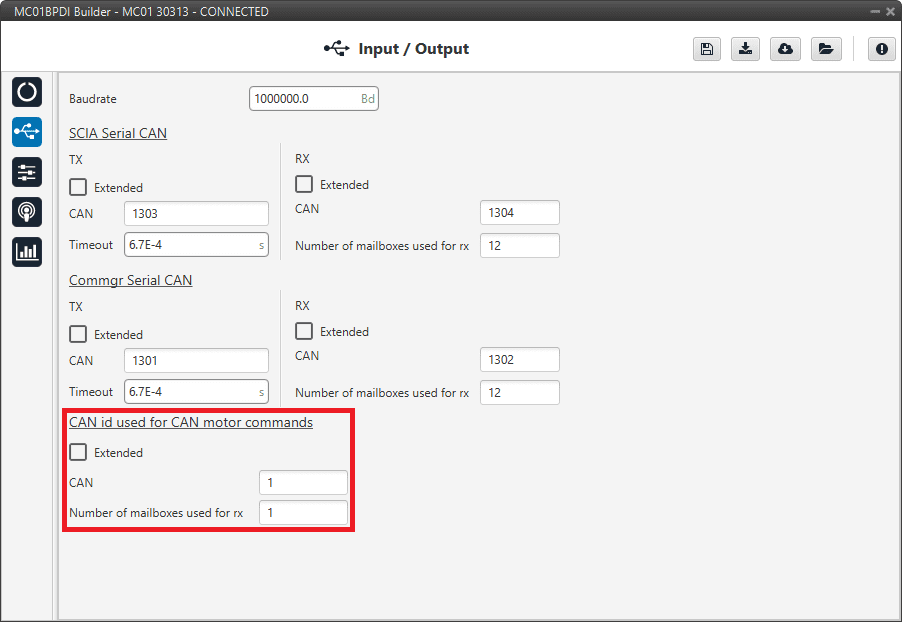Enable Extended under Commgr Serial CAN RX
Screen dimensions: 902x622
[304, 331]
